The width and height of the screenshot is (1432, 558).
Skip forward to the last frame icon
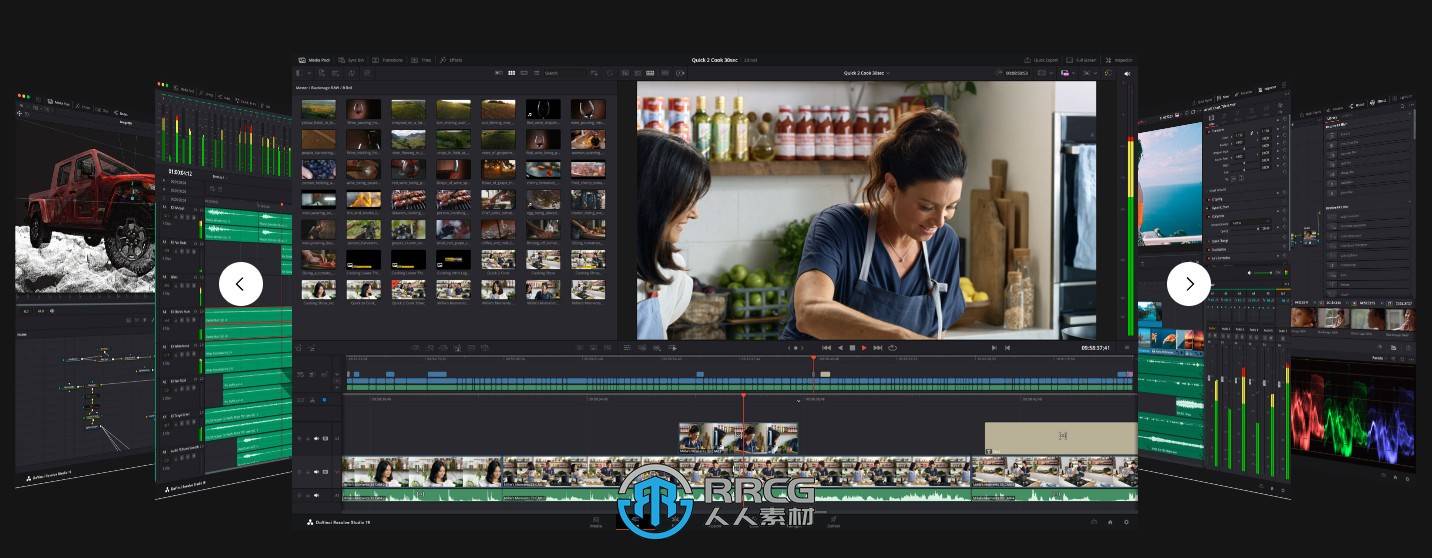click(877, 348)
